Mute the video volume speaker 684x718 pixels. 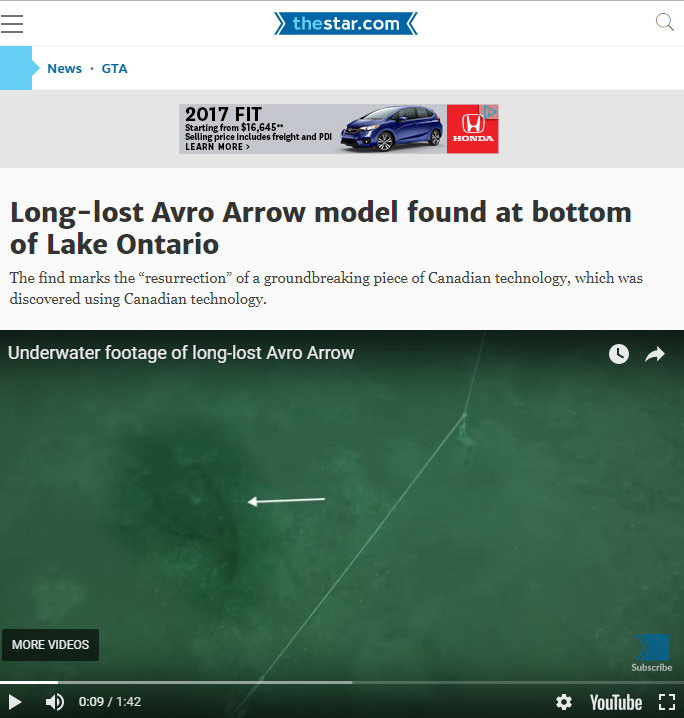click(x=54, y=702)
